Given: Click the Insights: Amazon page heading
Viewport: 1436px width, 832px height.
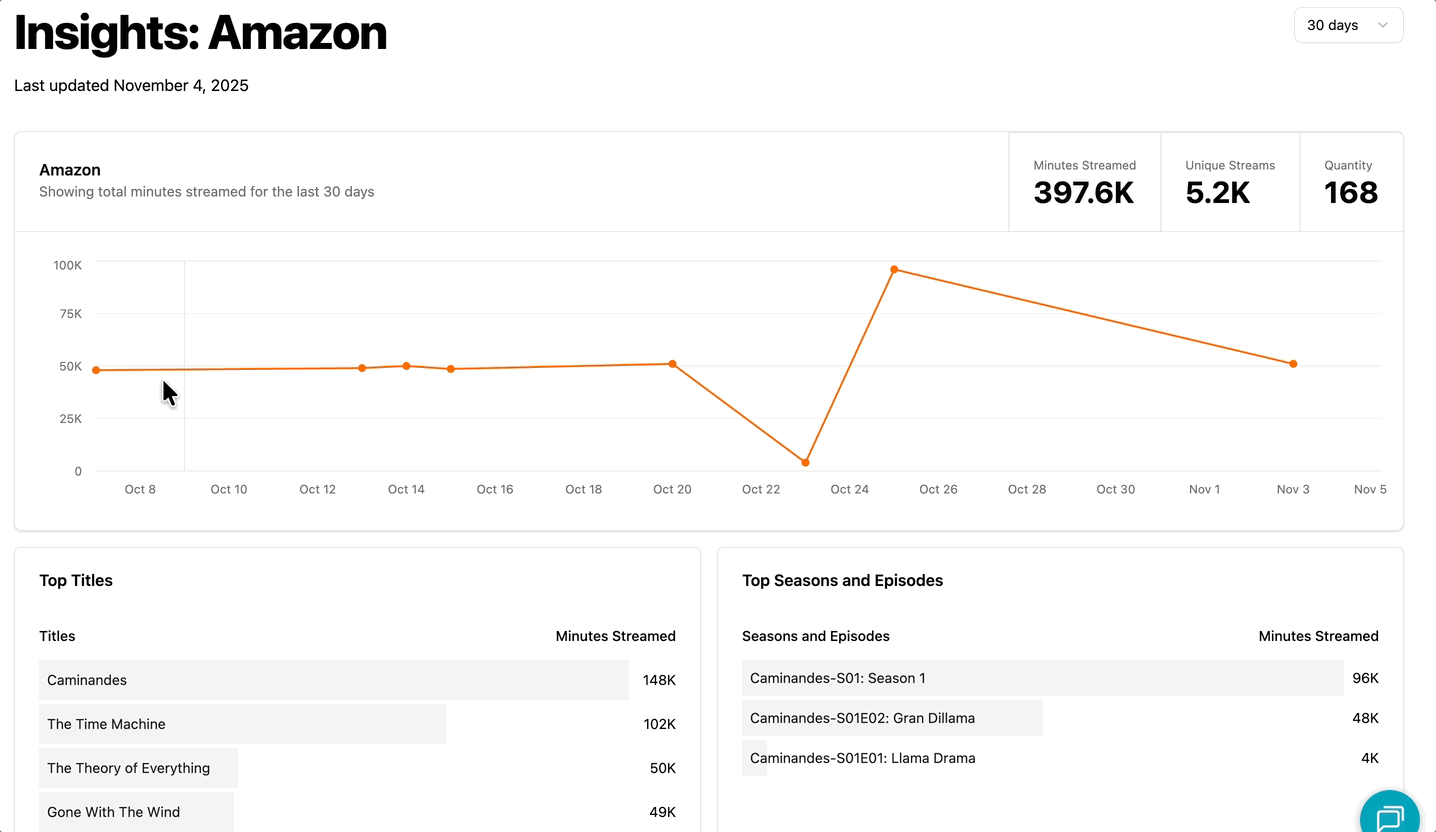Looking at the screenshot, I should (x=200, y=33).
